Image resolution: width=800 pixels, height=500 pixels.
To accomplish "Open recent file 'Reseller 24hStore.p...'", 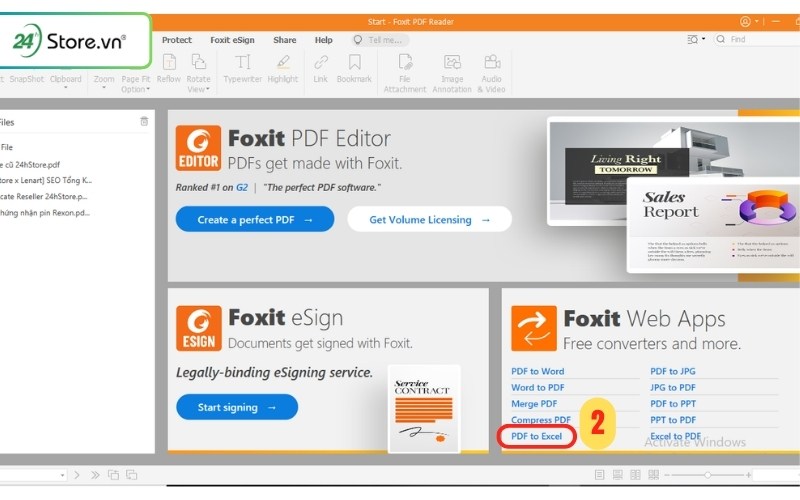I will tap(43, 196).
